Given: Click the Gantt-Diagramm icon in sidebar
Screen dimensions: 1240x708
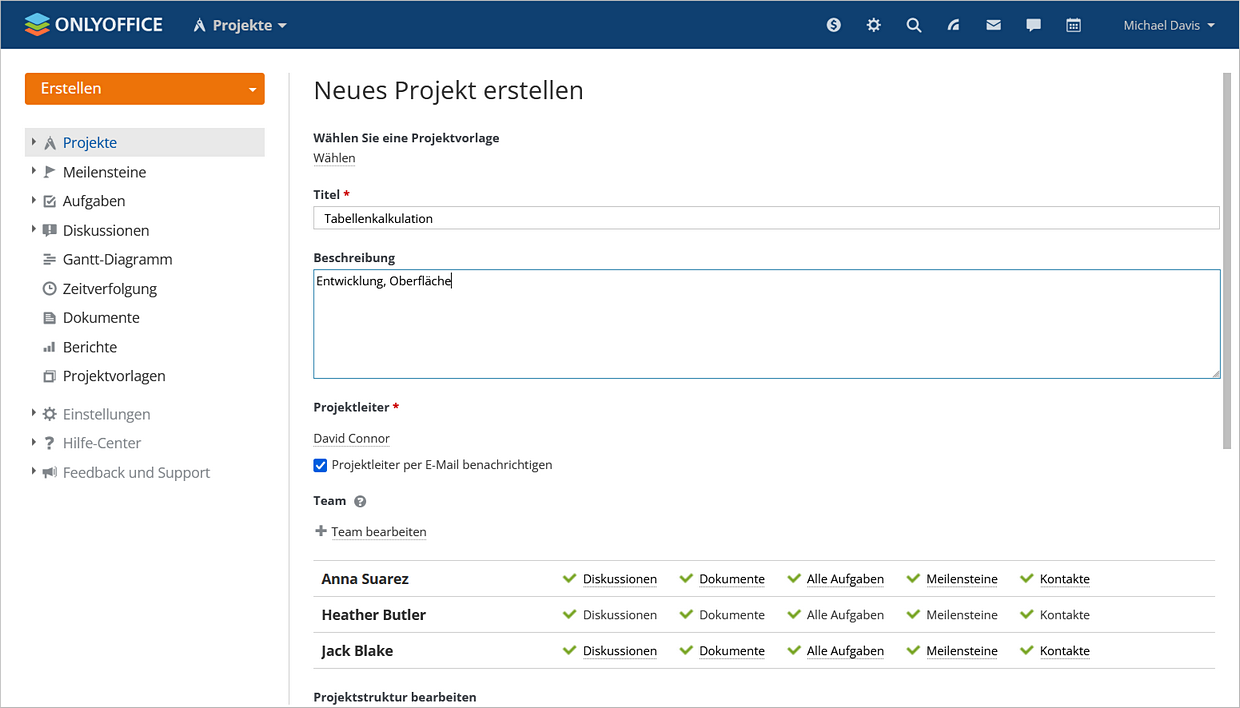Looking at the screenshot, I should tap(50, 259).
